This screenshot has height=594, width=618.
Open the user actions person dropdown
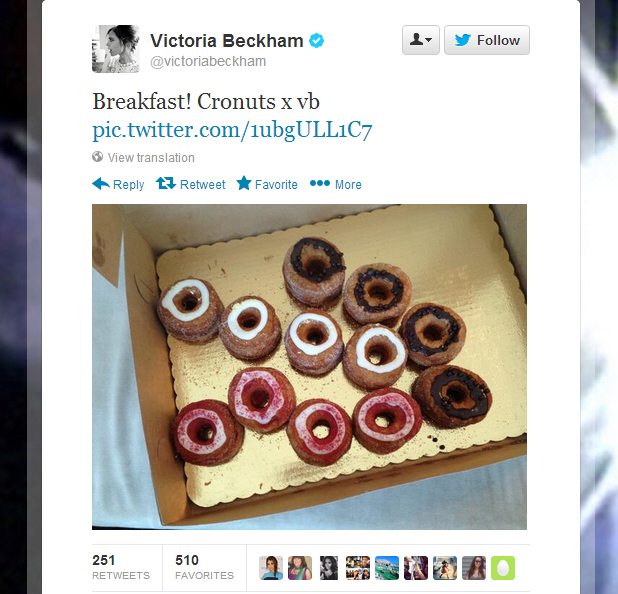click(421, 40)
